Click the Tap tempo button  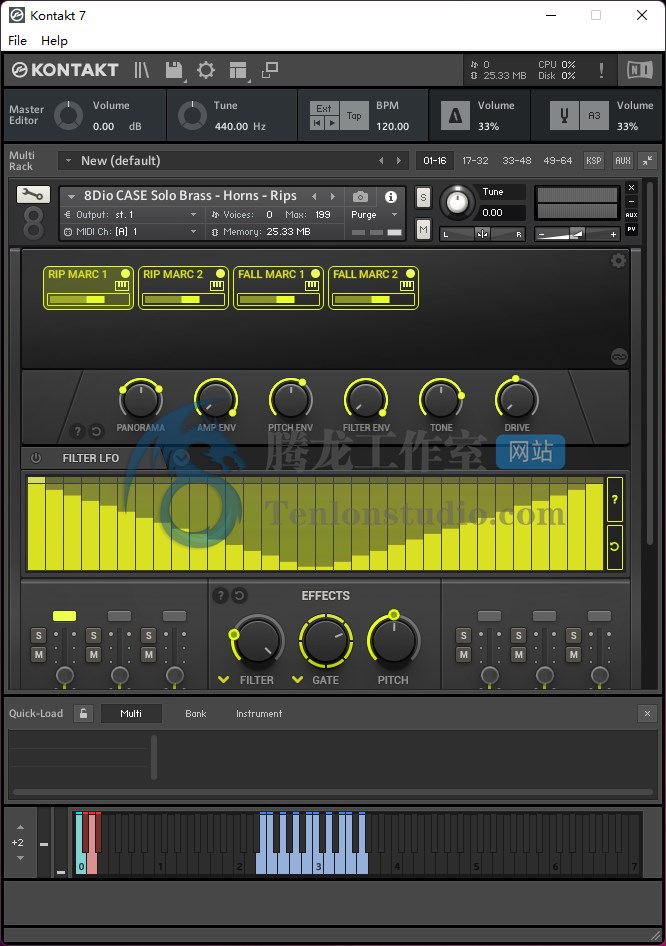point(354,115)
